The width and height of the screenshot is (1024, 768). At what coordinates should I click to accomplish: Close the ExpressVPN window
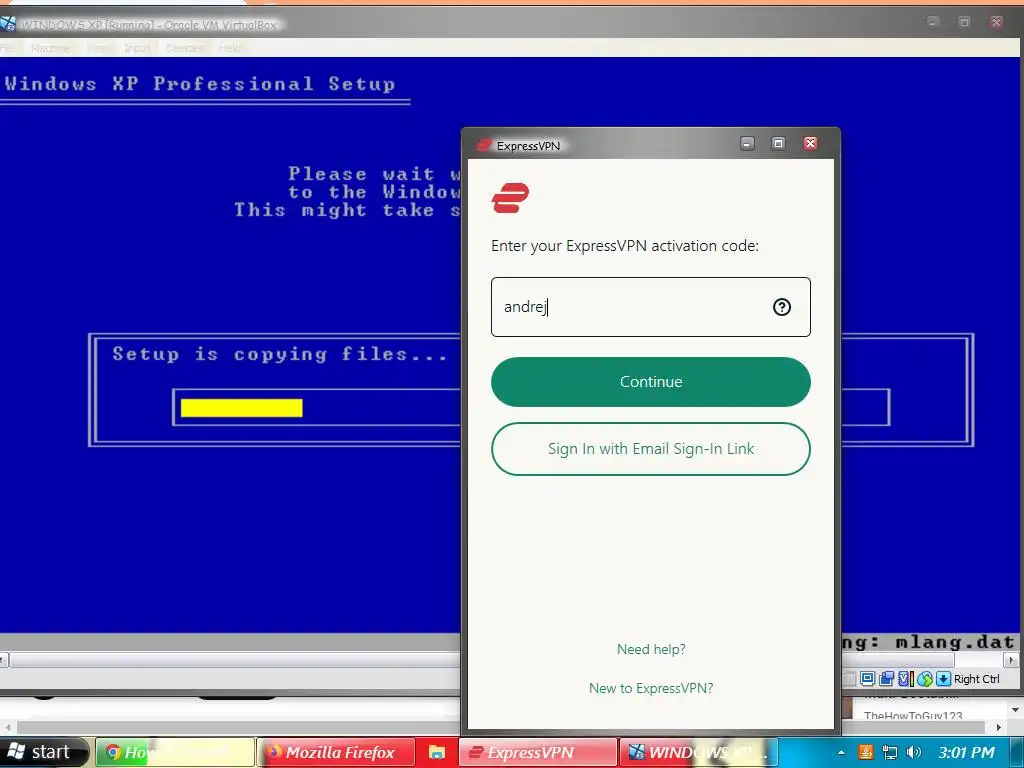[x=810, y=143]
